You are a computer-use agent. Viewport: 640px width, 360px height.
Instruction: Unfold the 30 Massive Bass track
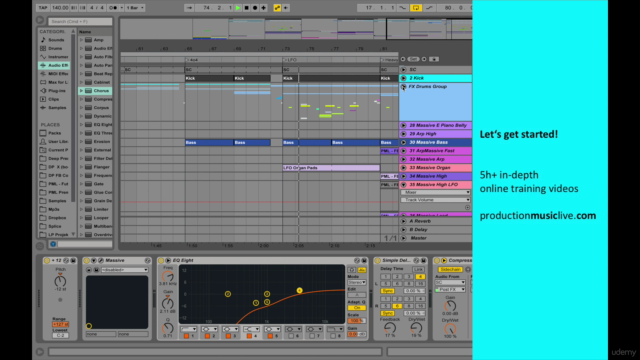click(x=403, y=142)
